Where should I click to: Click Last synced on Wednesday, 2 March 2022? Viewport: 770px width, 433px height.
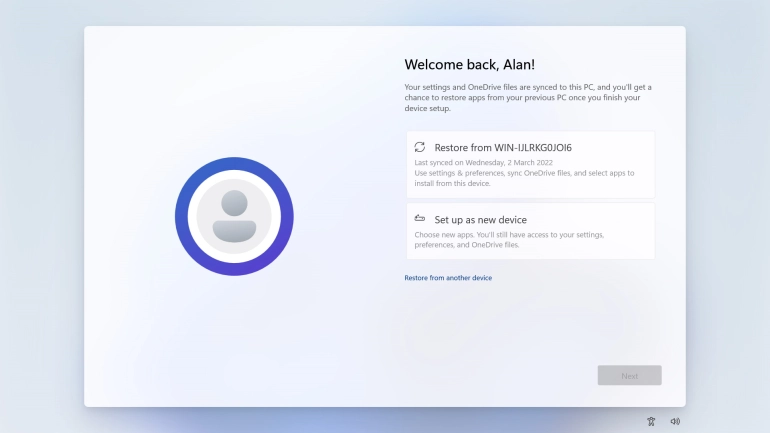click(x=483, y=162)
